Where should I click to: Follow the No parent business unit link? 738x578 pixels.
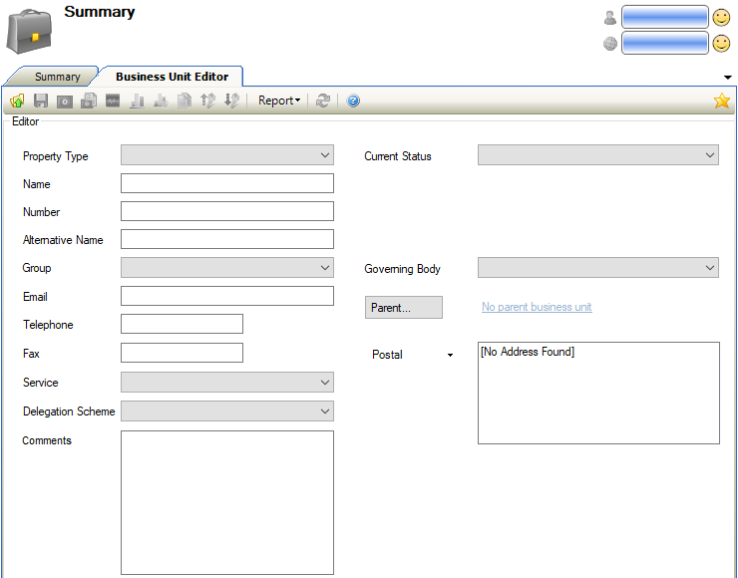coord(536,307)
